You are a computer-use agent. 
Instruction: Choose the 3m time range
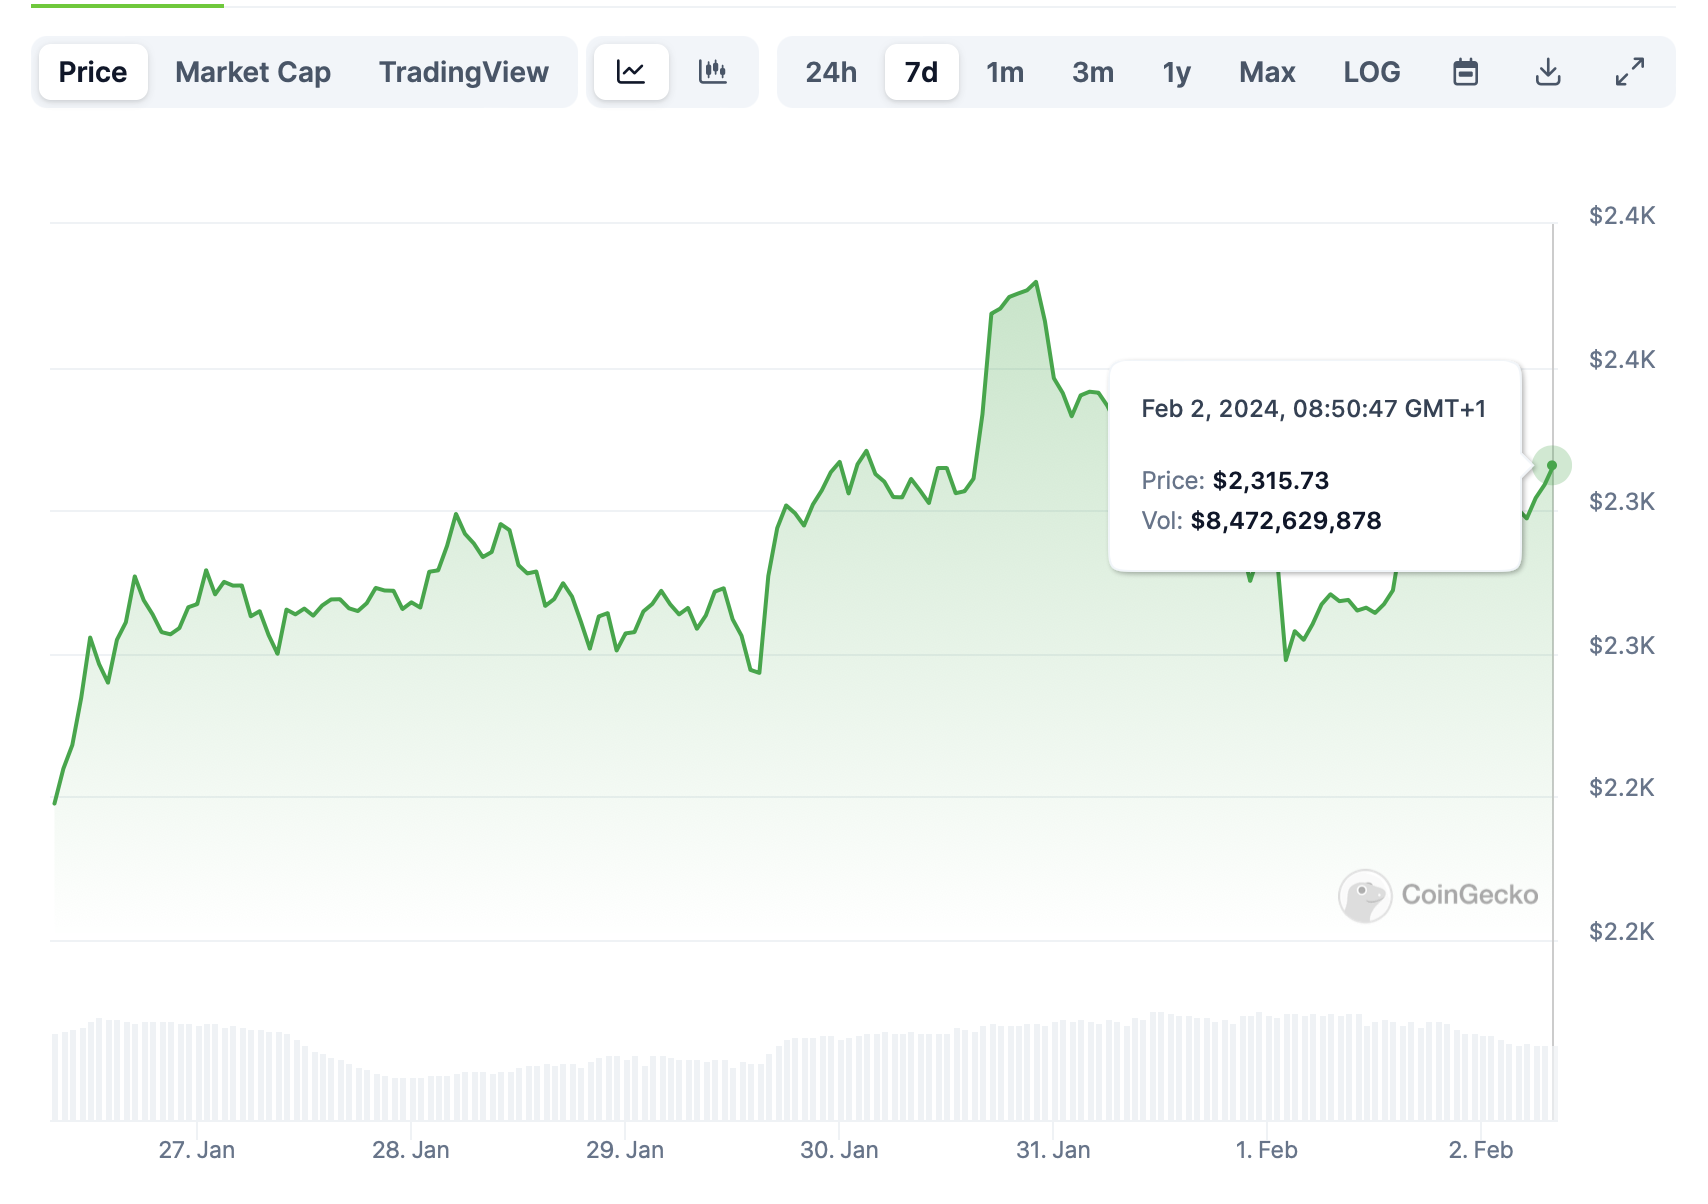pos(1093,72)
